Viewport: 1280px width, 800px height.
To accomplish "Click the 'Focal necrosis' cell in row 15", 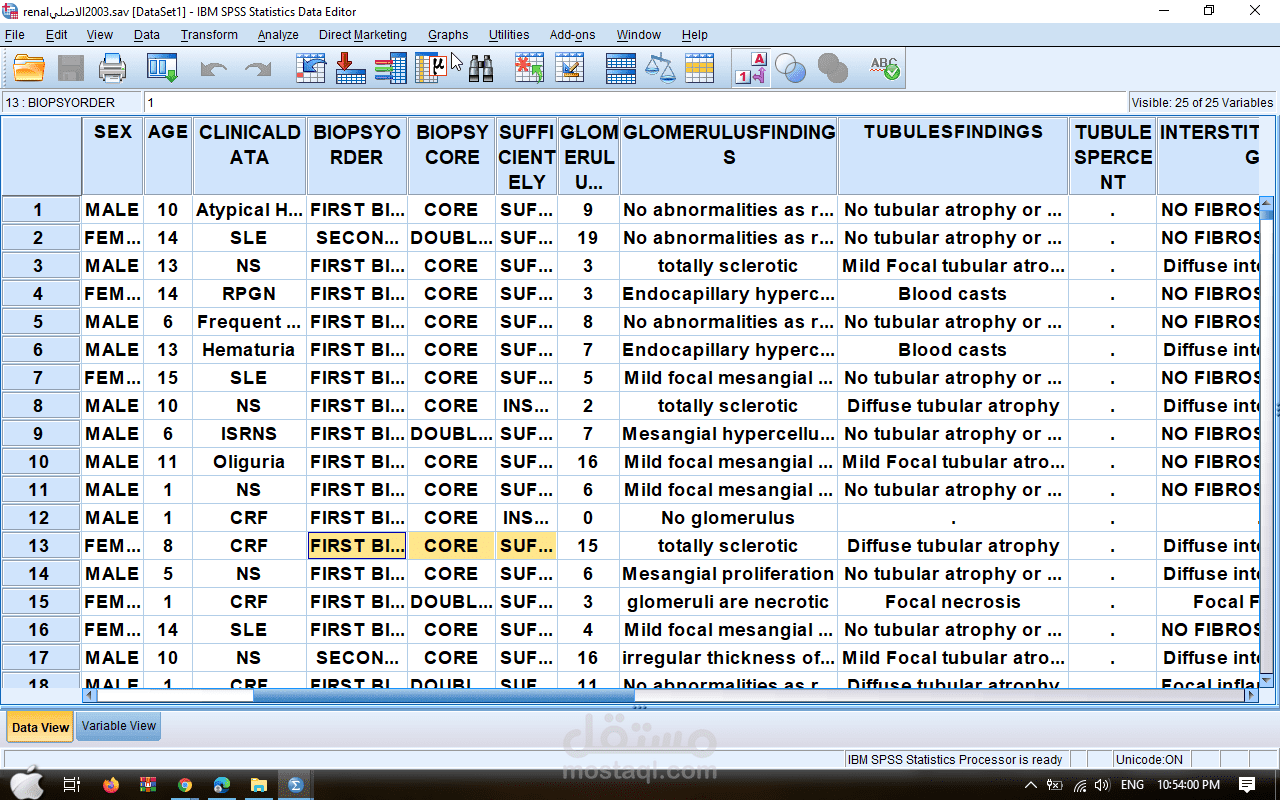I will pyautogui.click(x=953, y=602).
